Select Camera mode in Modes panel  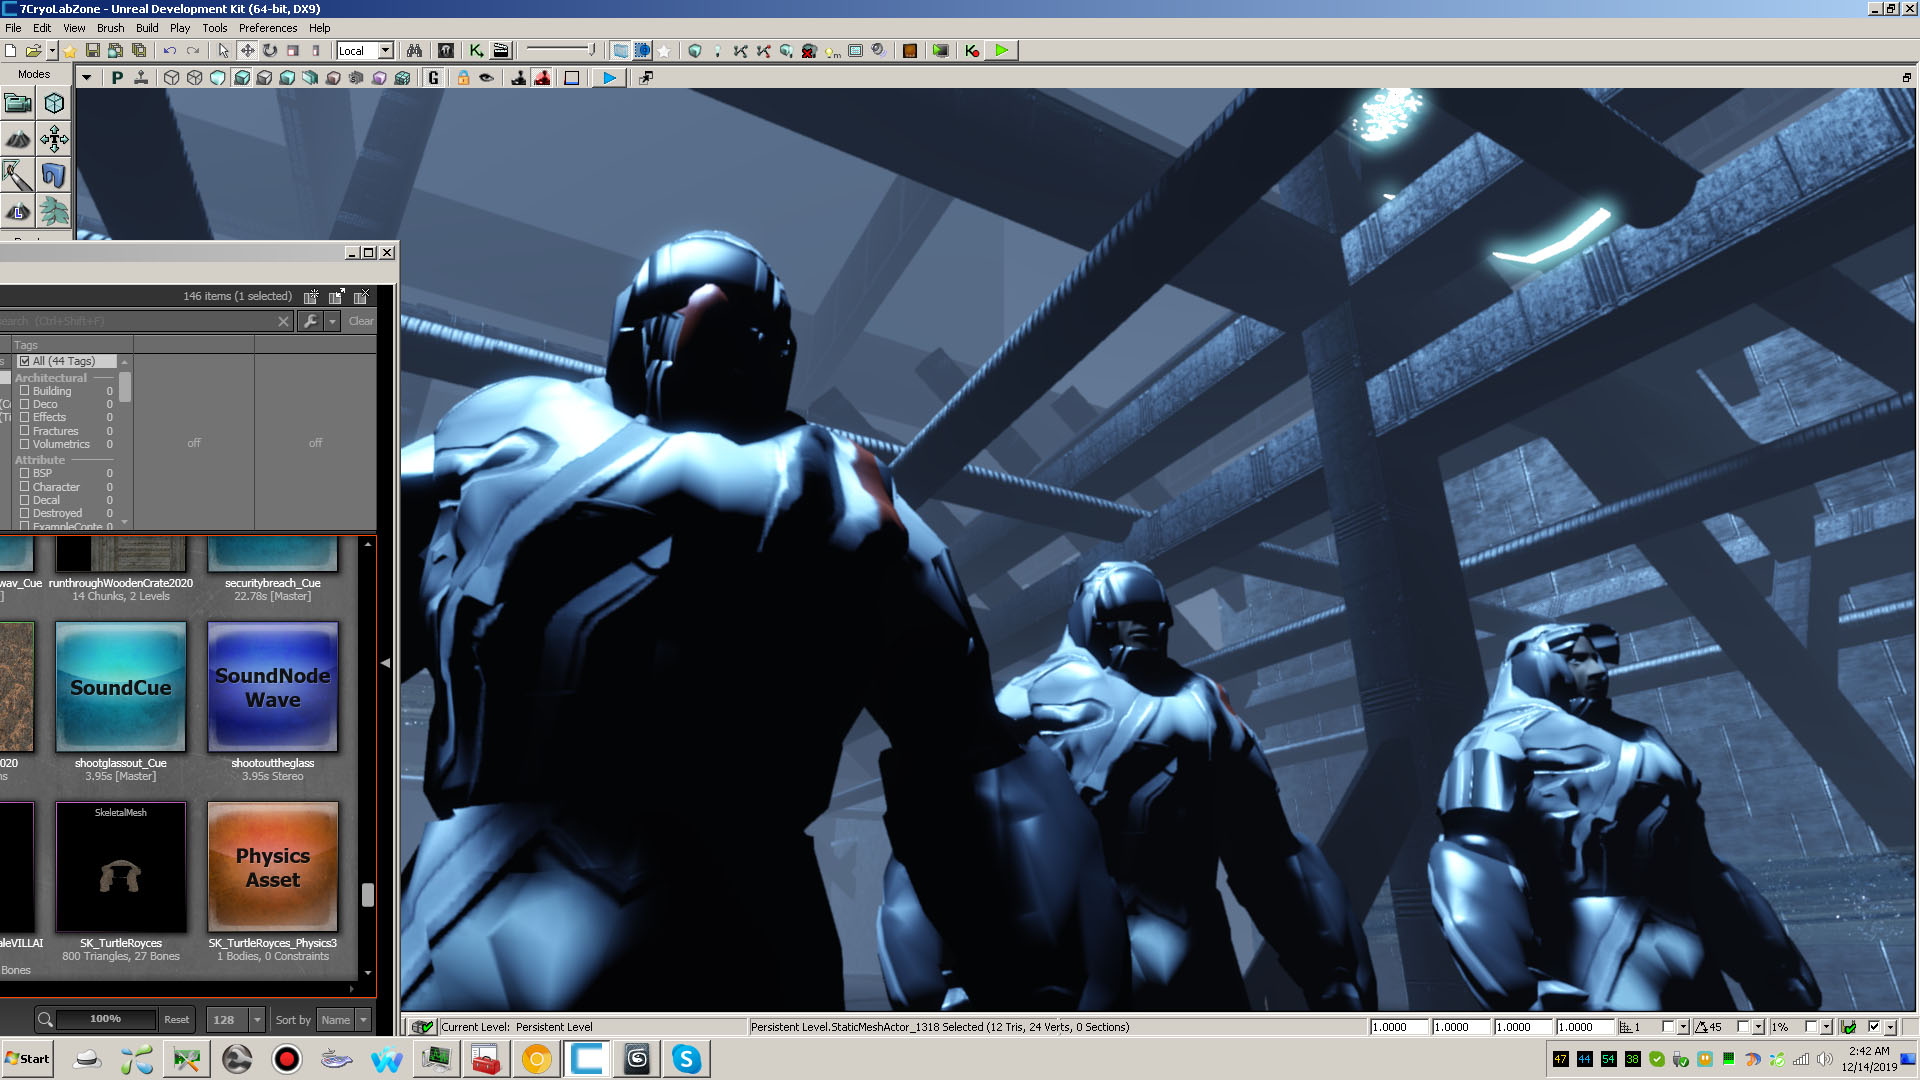pos(18,102)
